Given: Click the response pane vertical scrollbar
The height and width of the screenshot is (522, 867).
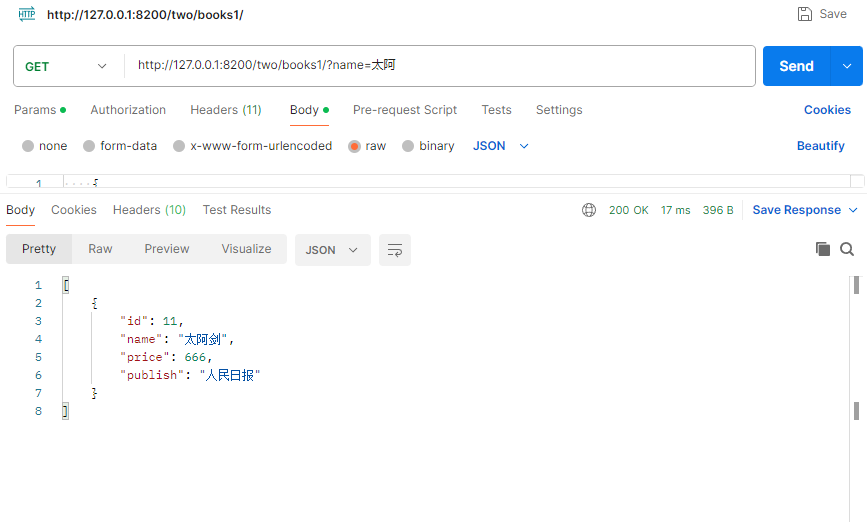Looking at the screenshot, I should click(x=856, y=398).
